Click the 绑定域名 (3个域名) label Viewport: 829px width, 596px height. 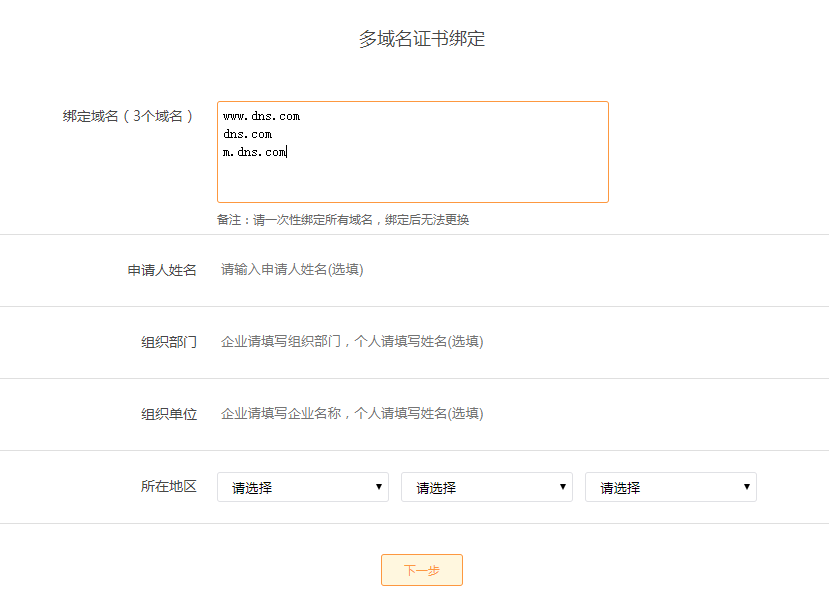click(129, 116)
